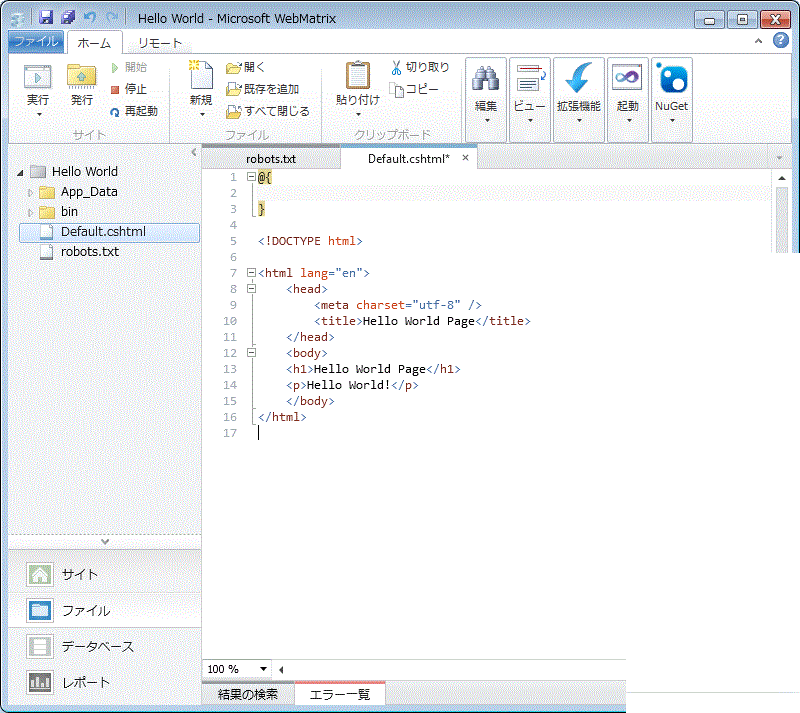Click the vertical scrollbar up arrow
Viewport: 800px width, 713px height.
pyautogui.click(x=782, y=179)
